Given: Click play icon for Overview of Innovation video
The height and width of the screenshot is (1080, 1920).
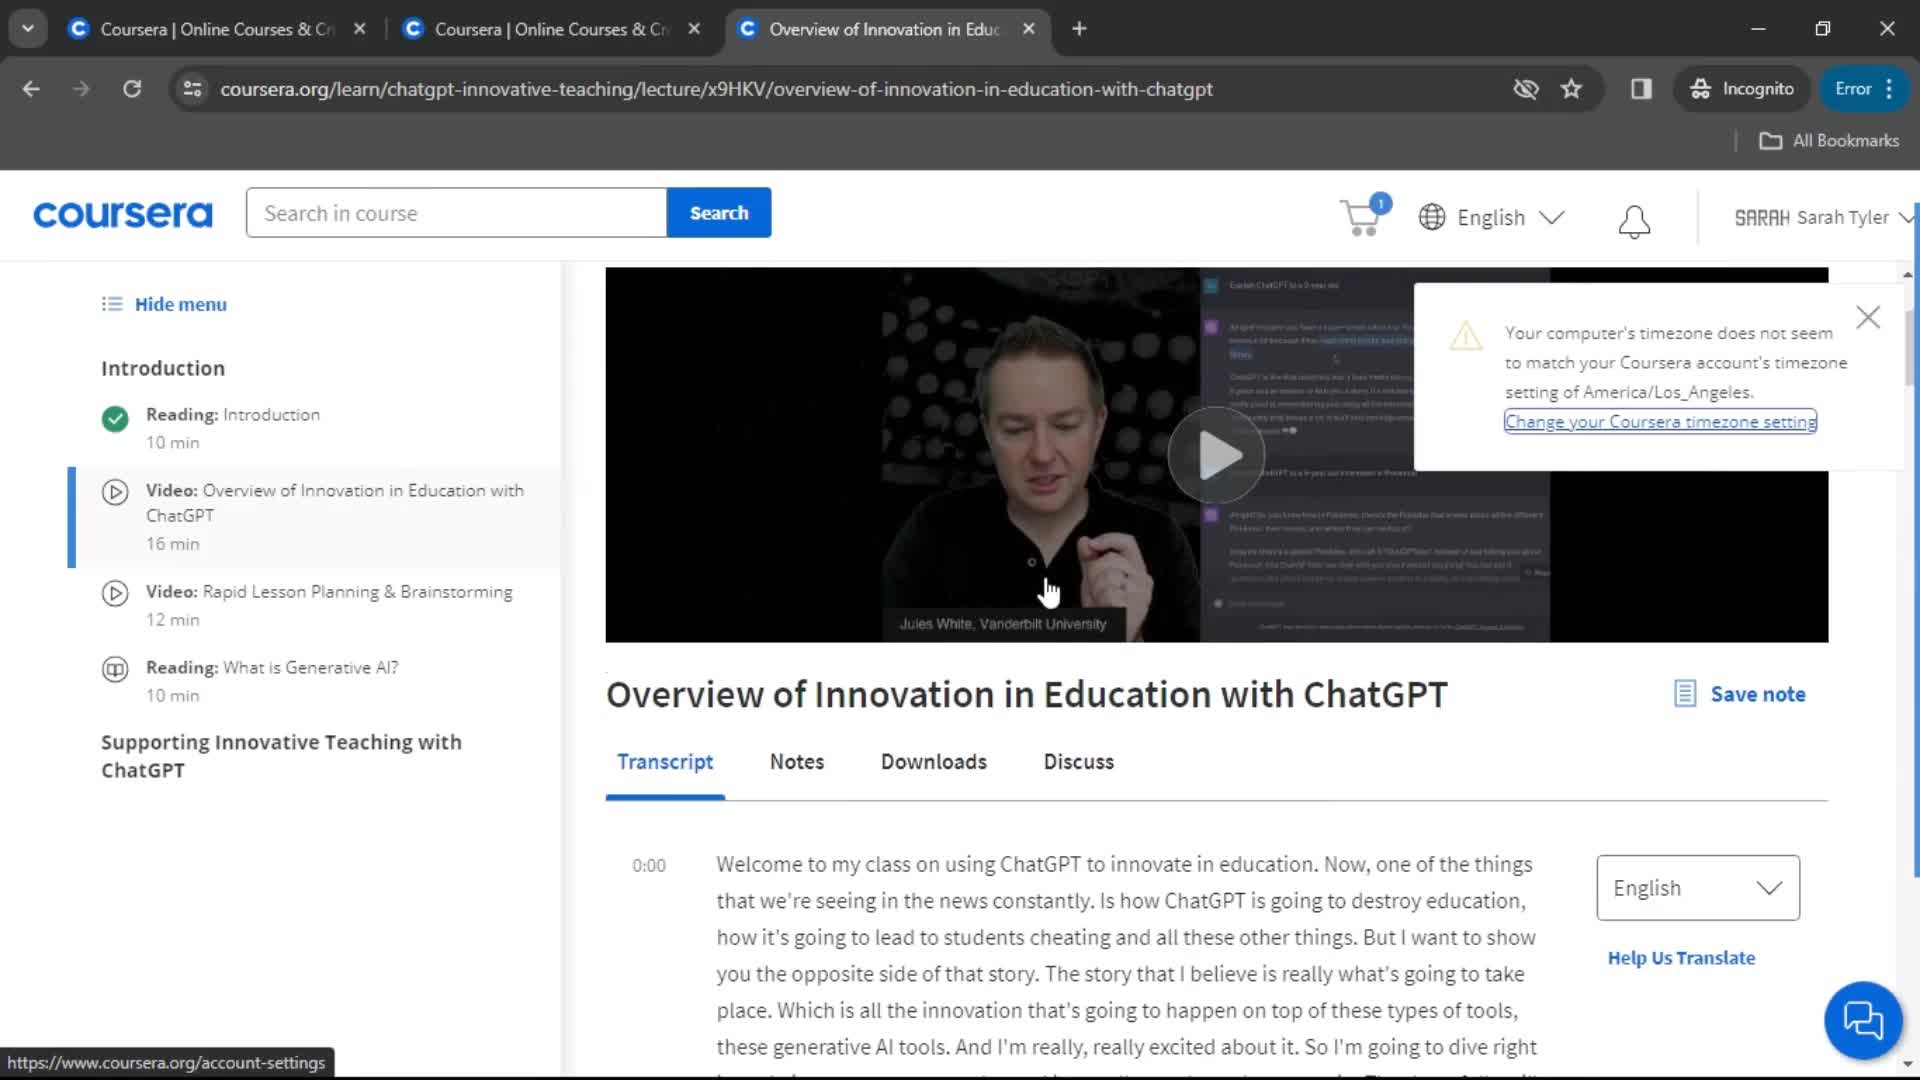Looking at the screenshot, I should coord(115,492).
